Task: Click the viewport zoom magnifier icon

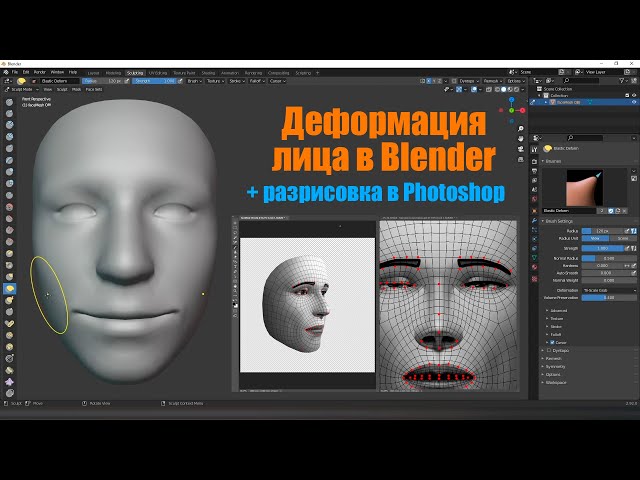Action: coord(521,129)
